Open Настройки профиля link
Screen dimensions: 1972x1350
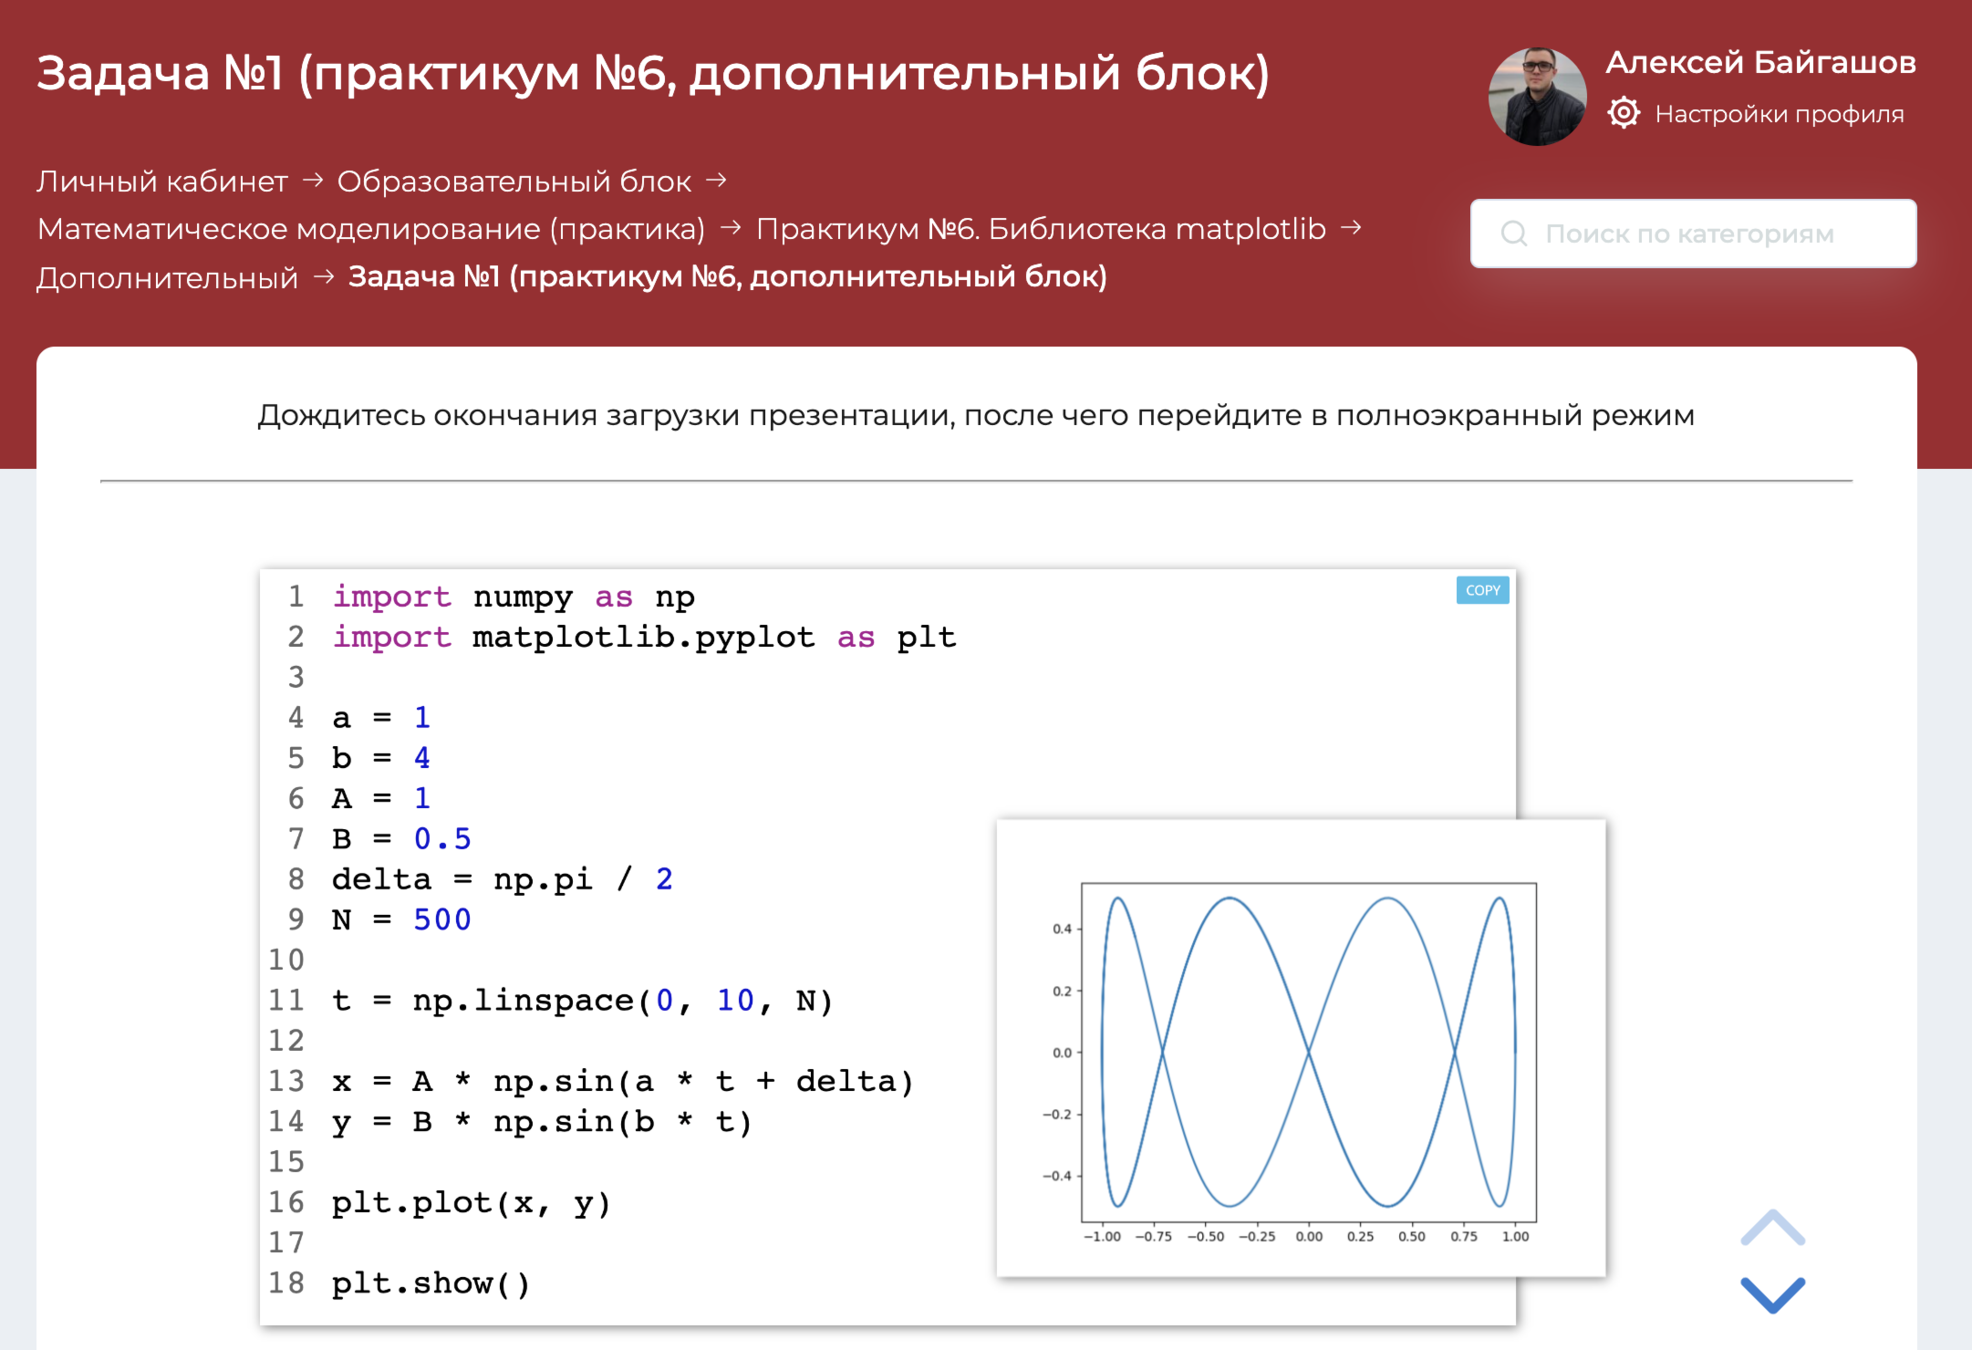(1779, 114)
